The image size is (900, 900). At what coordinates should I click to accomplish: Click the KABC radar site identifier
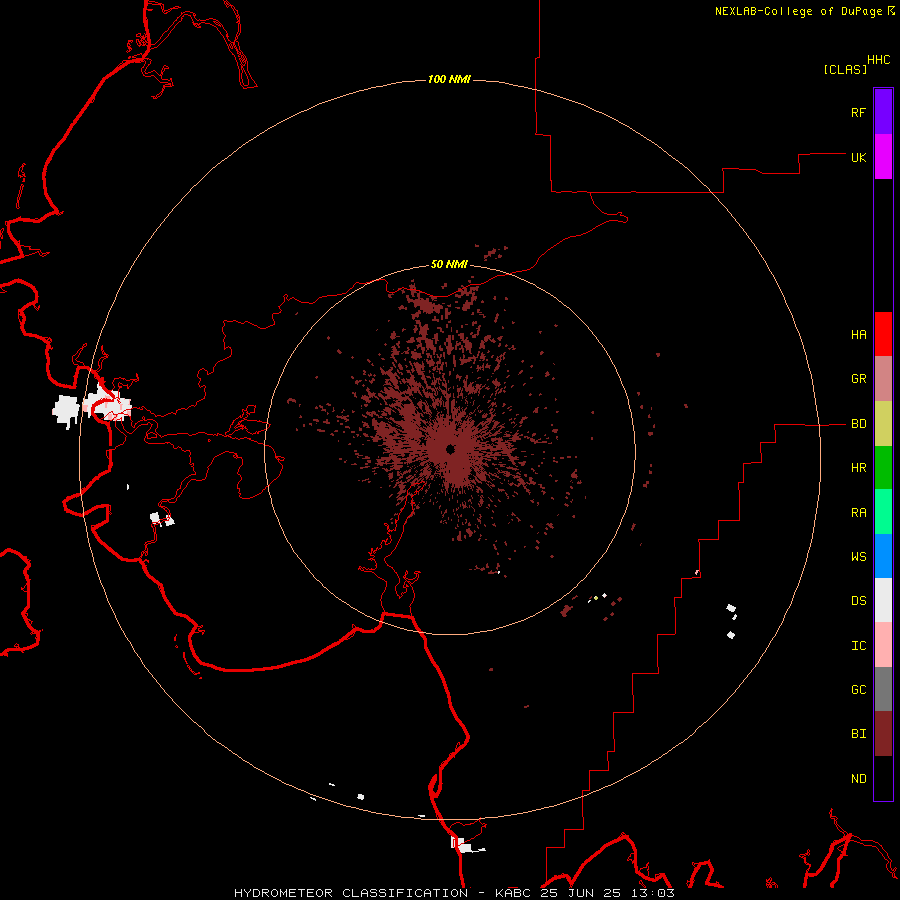point(513,893)
